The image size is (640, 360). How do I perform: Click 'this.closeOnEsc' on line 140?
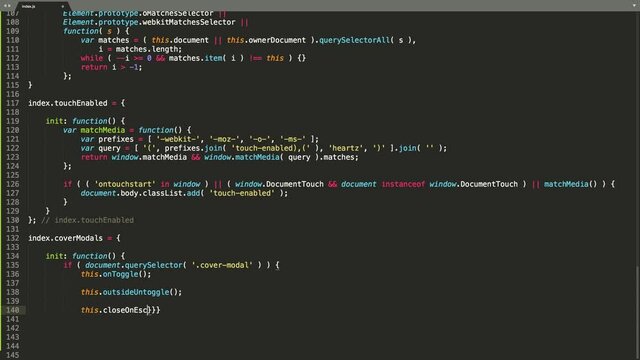tap(114, 309)
